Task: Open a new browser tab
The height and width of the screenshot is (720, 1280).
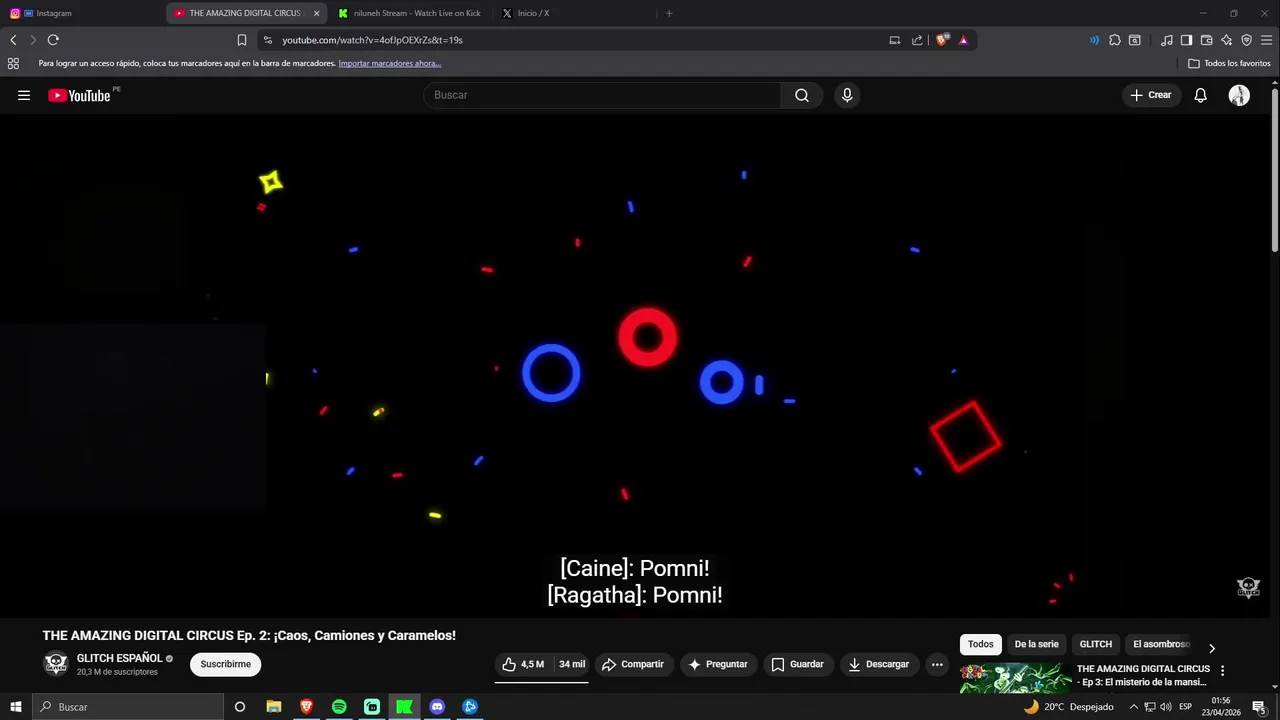Action: (x=669, y=13)
